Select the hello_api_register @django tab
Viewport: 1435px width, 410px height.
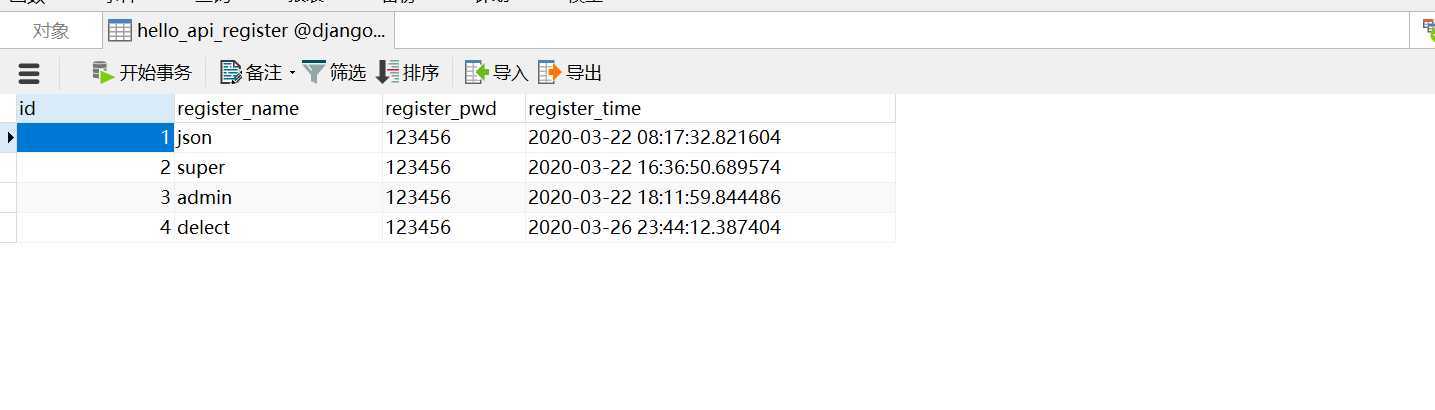[x=249, y=31]
